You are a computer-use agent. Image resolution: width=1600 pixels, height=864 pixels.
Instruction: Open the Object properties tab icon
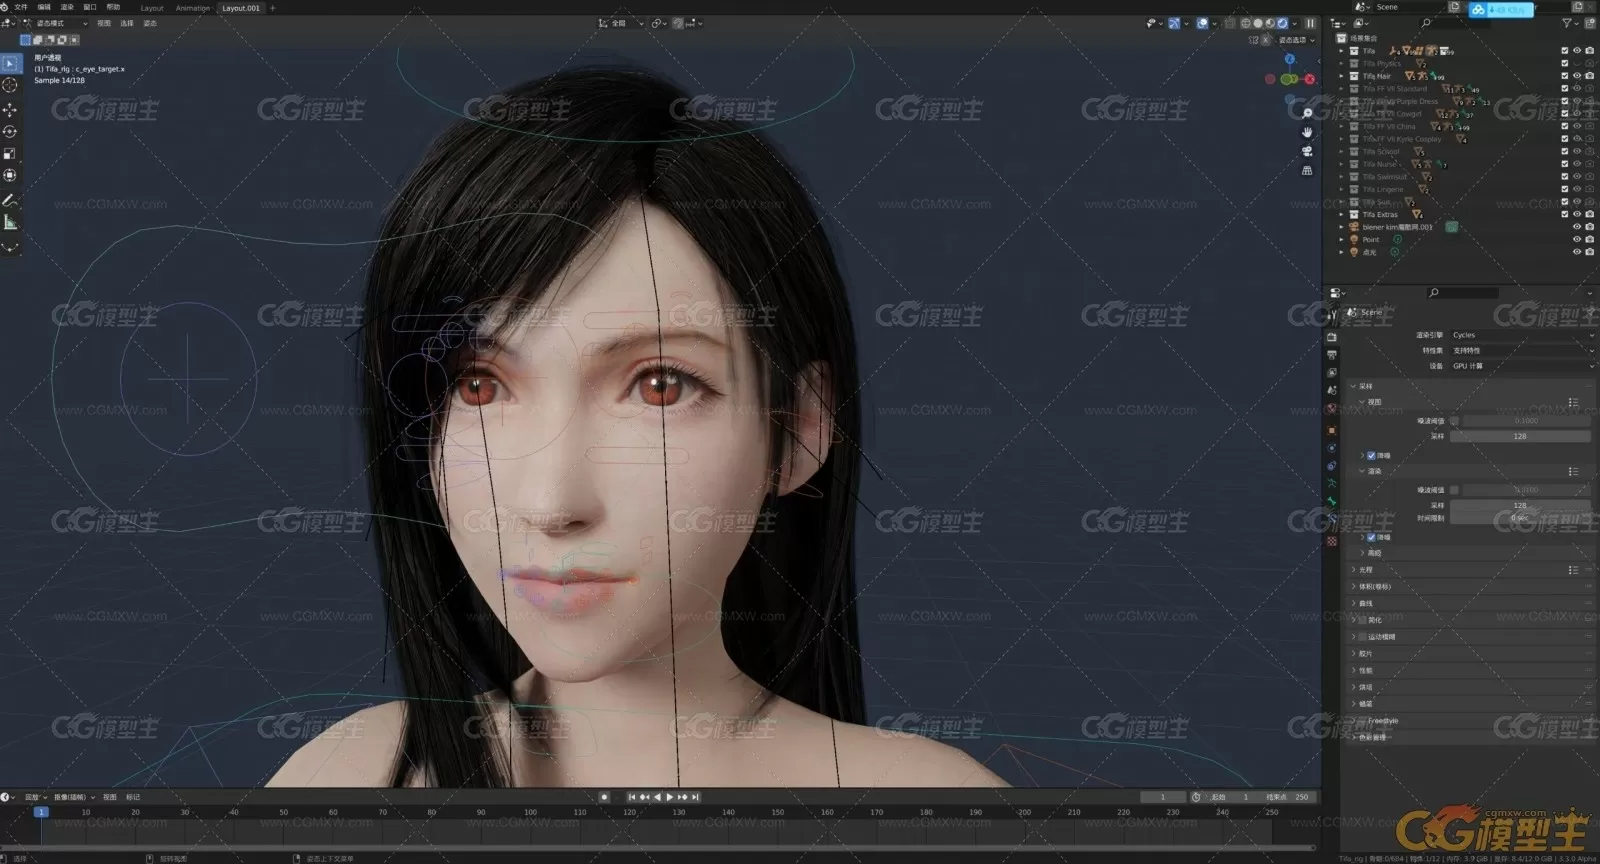1332,430
